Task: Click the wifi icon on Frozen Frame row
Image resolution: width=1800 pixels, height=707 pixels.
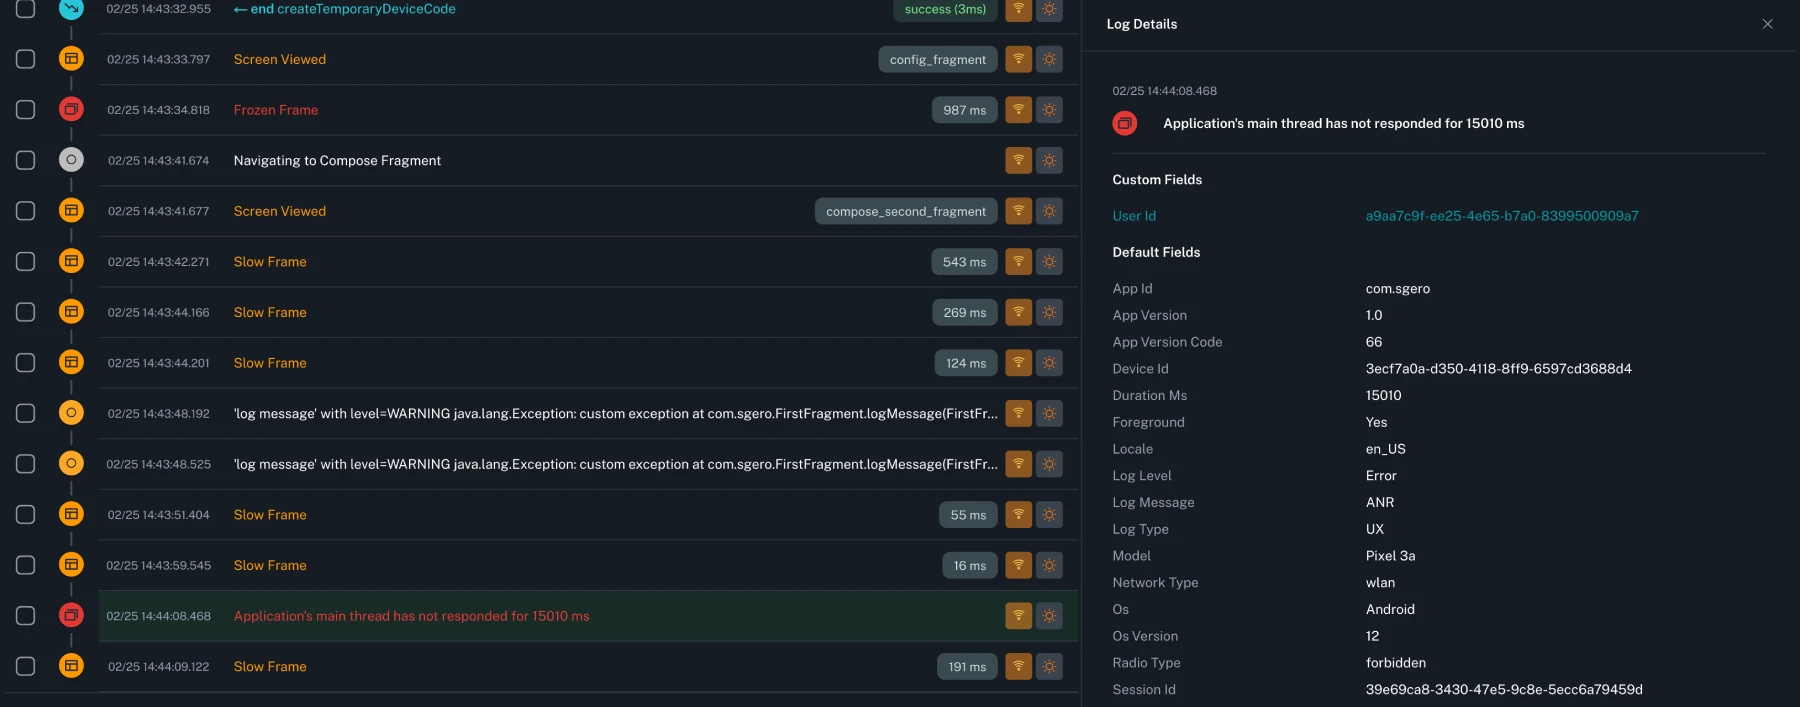Action: (1018, 110)
